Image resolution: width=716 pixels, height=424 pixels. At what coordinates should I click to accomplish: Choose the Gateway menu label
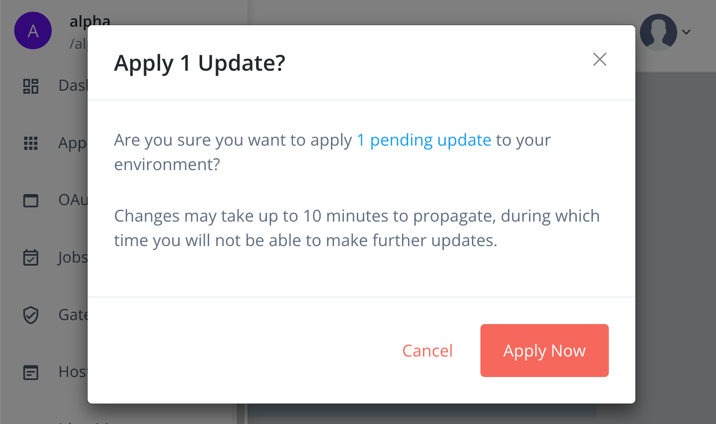(x=72, y=315)
